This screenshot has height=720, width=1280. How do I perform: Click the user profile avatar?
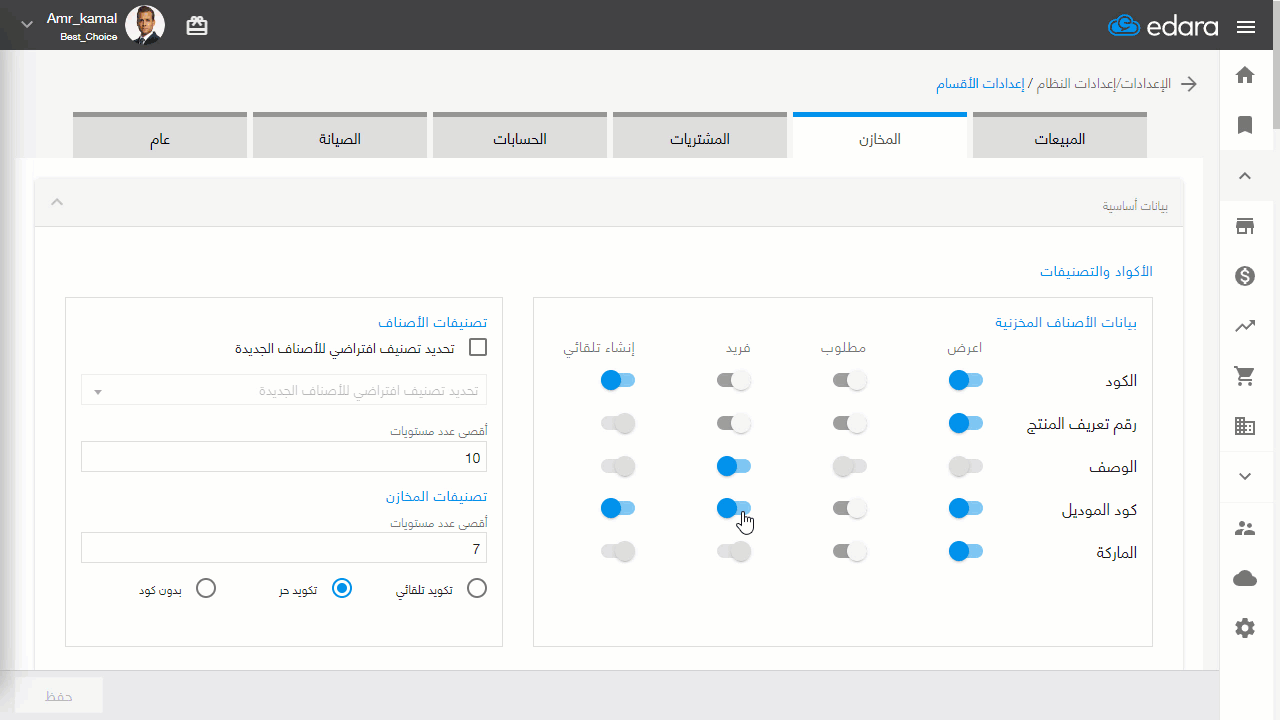tap(145, 25)
